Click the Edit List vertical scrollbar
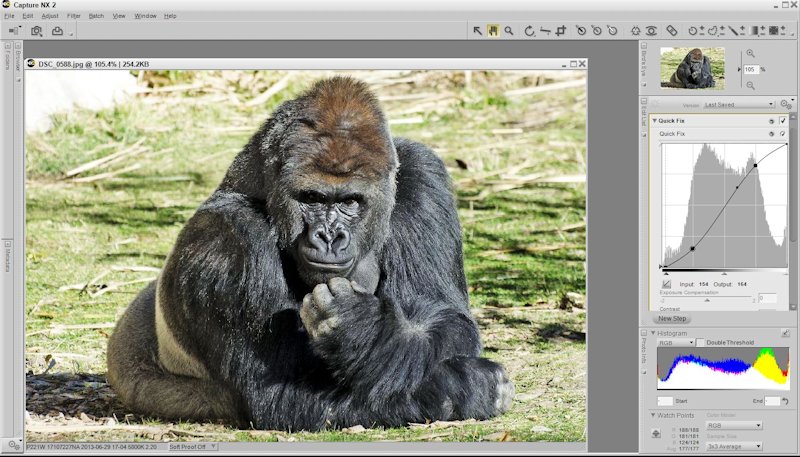 (793, 212)
